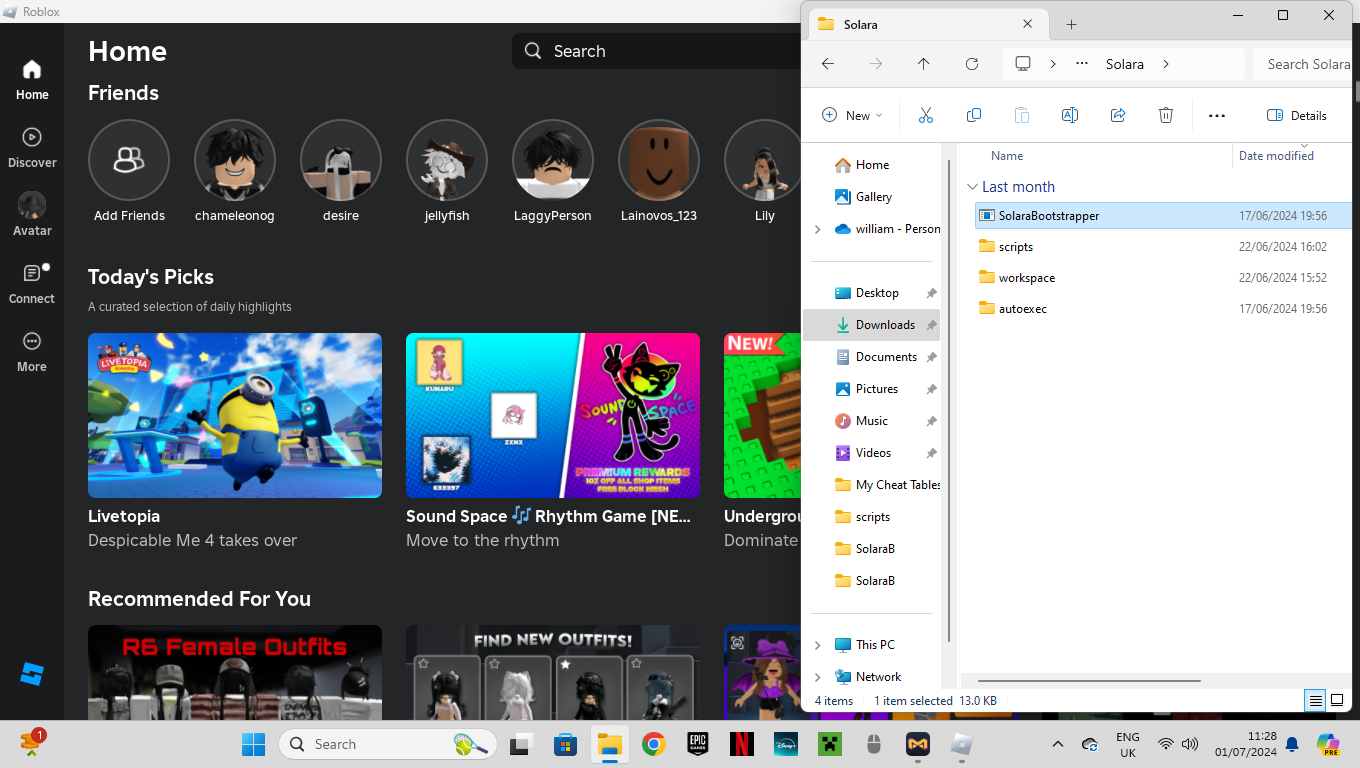
Task: Add a new tab in File Explorer
Action: click(1071, 24)
